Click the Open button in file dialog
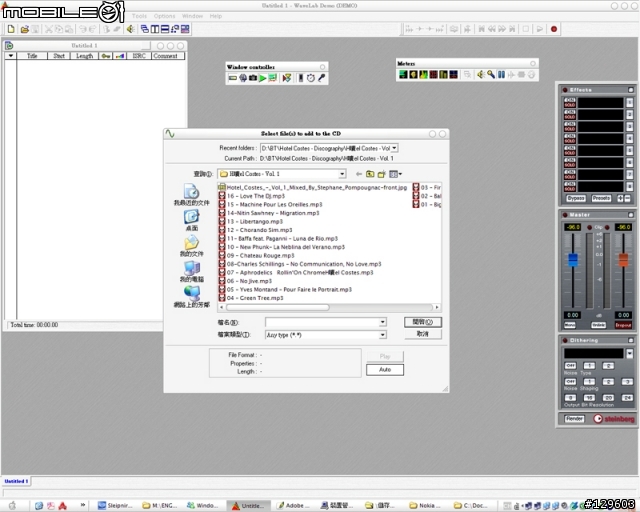Screen dimensions: 640x512 (x=423, y=322)
